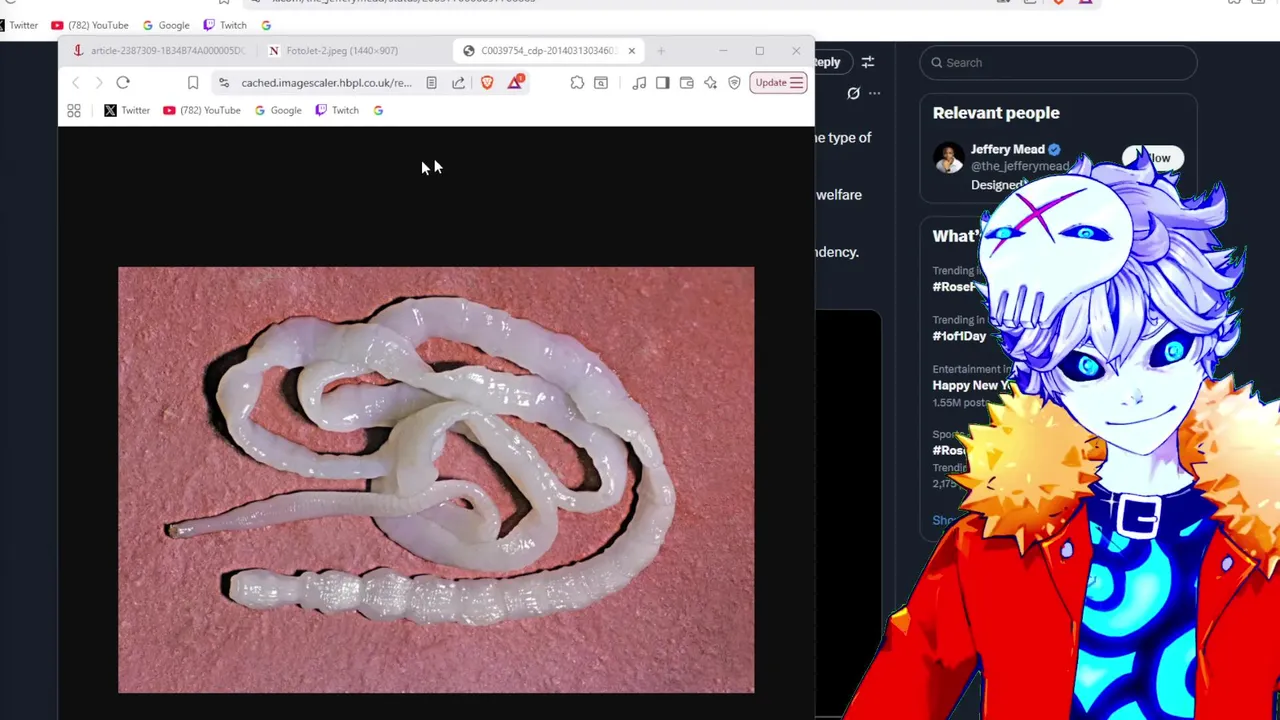Toggle reader mode icon in address bar
This screenshot has width=1280, height=720.
[431, 83]
